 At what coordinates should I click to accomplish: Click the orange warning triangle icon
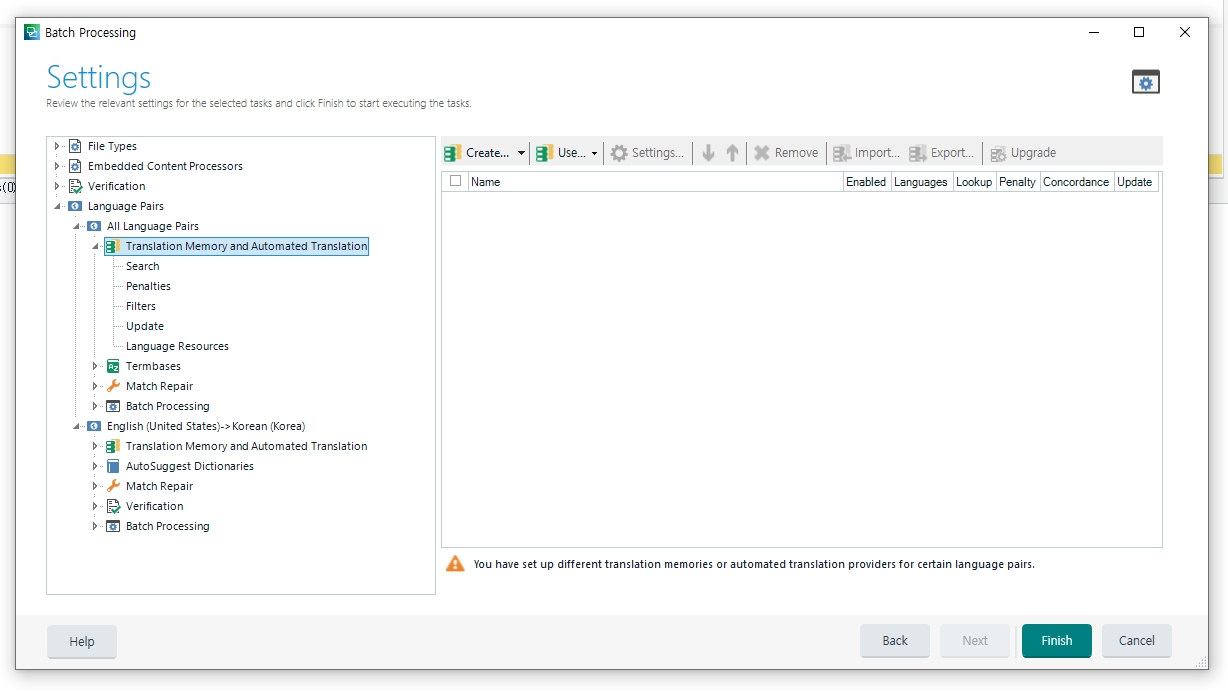[455, 564]
